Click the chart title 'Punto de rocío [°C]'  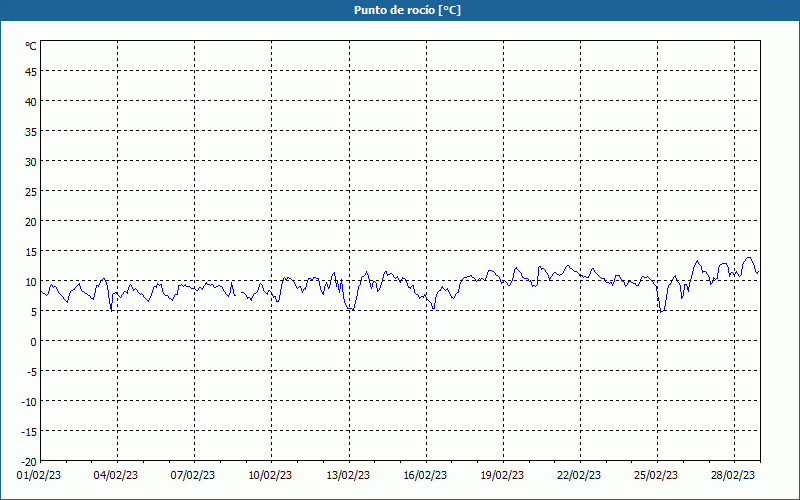(x=407, y=10)
